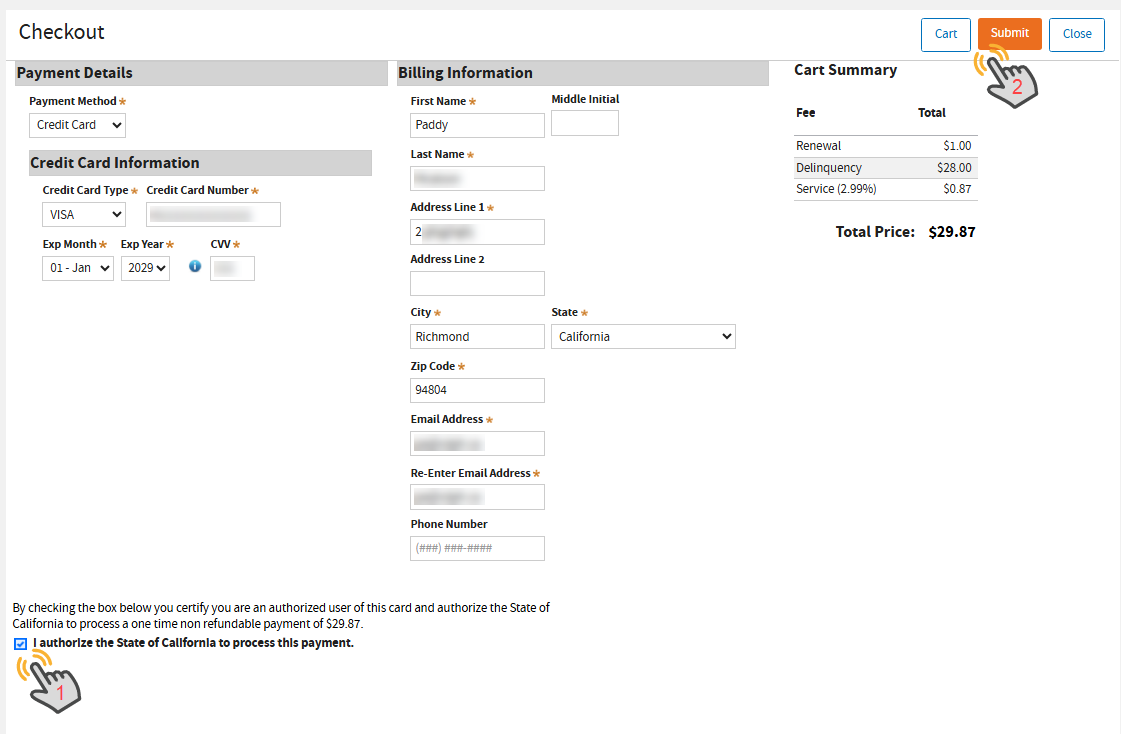Open the State dropdown showing California
Screen dimensions: 1121x734
pos(643,337)
